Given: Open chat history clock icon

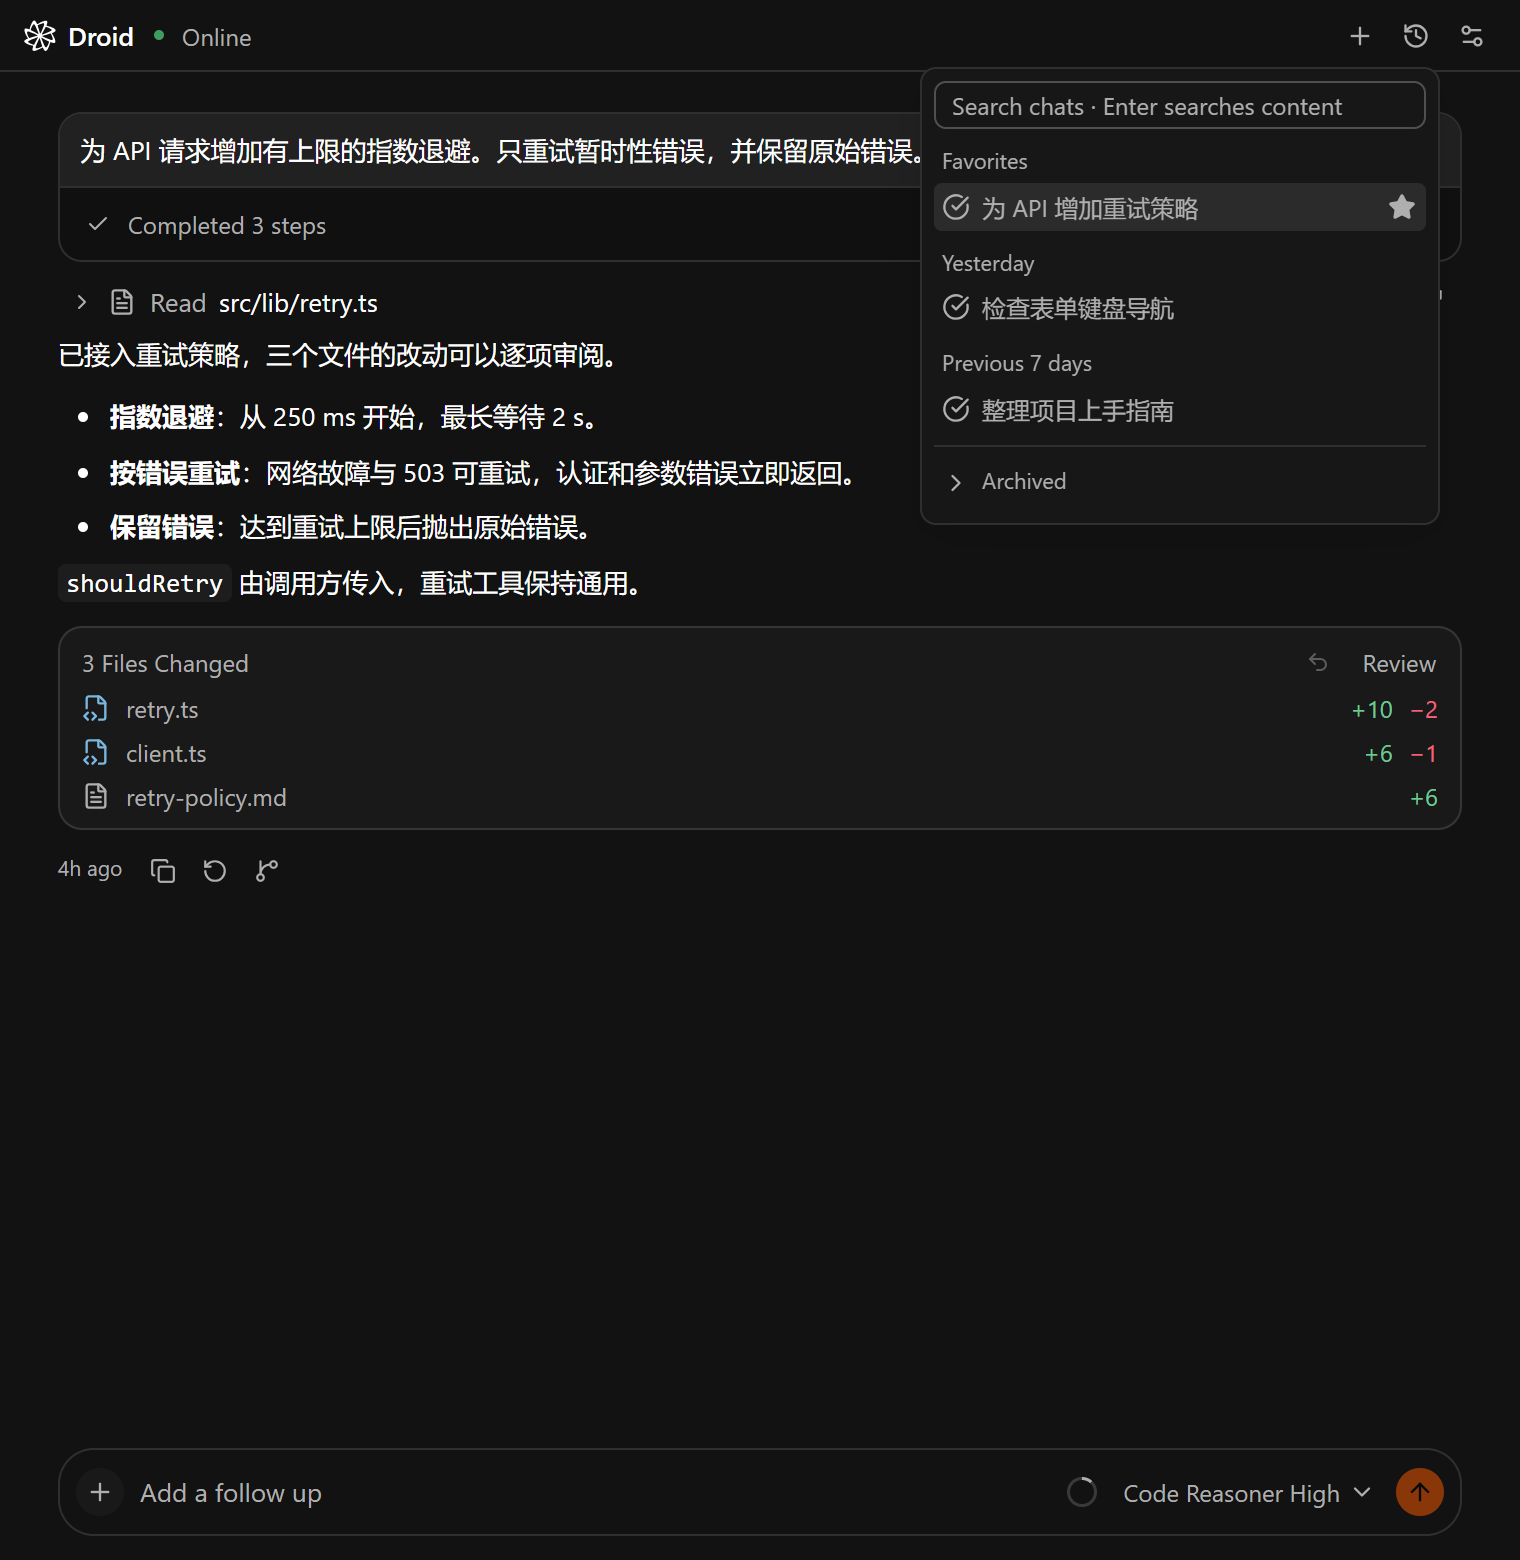Looking at the screenshot, I should [1416, 37].
